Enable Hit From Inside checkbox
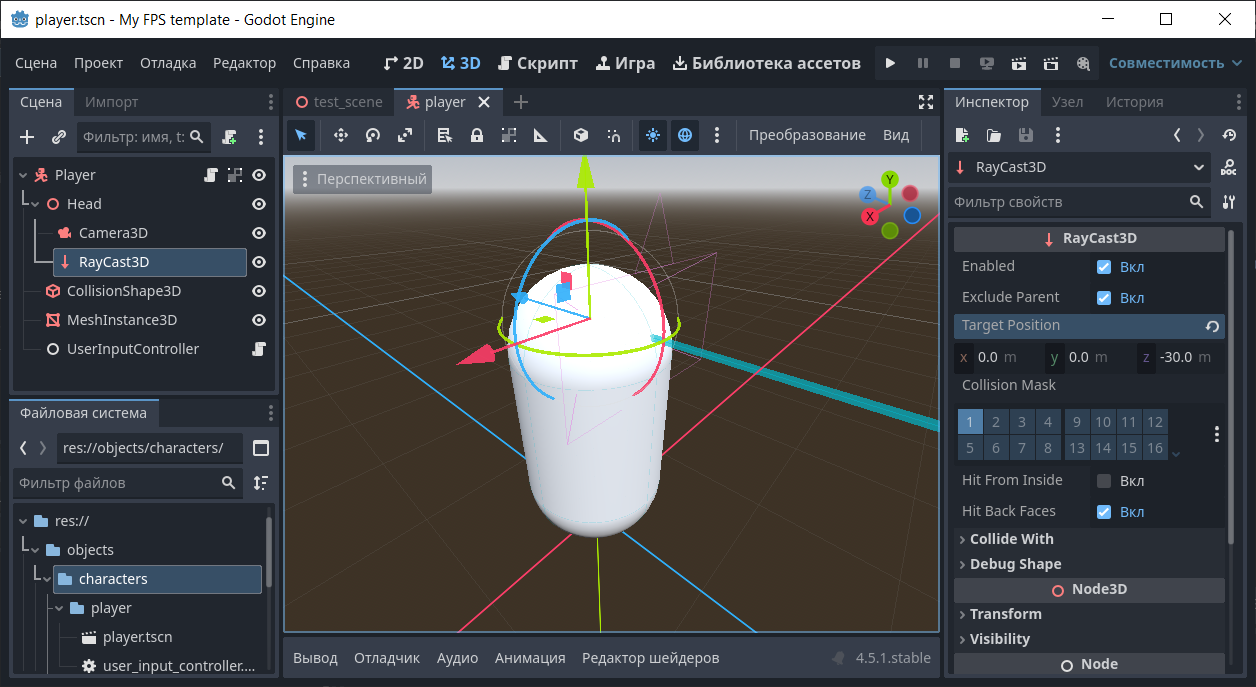 tap(1104, 481)
